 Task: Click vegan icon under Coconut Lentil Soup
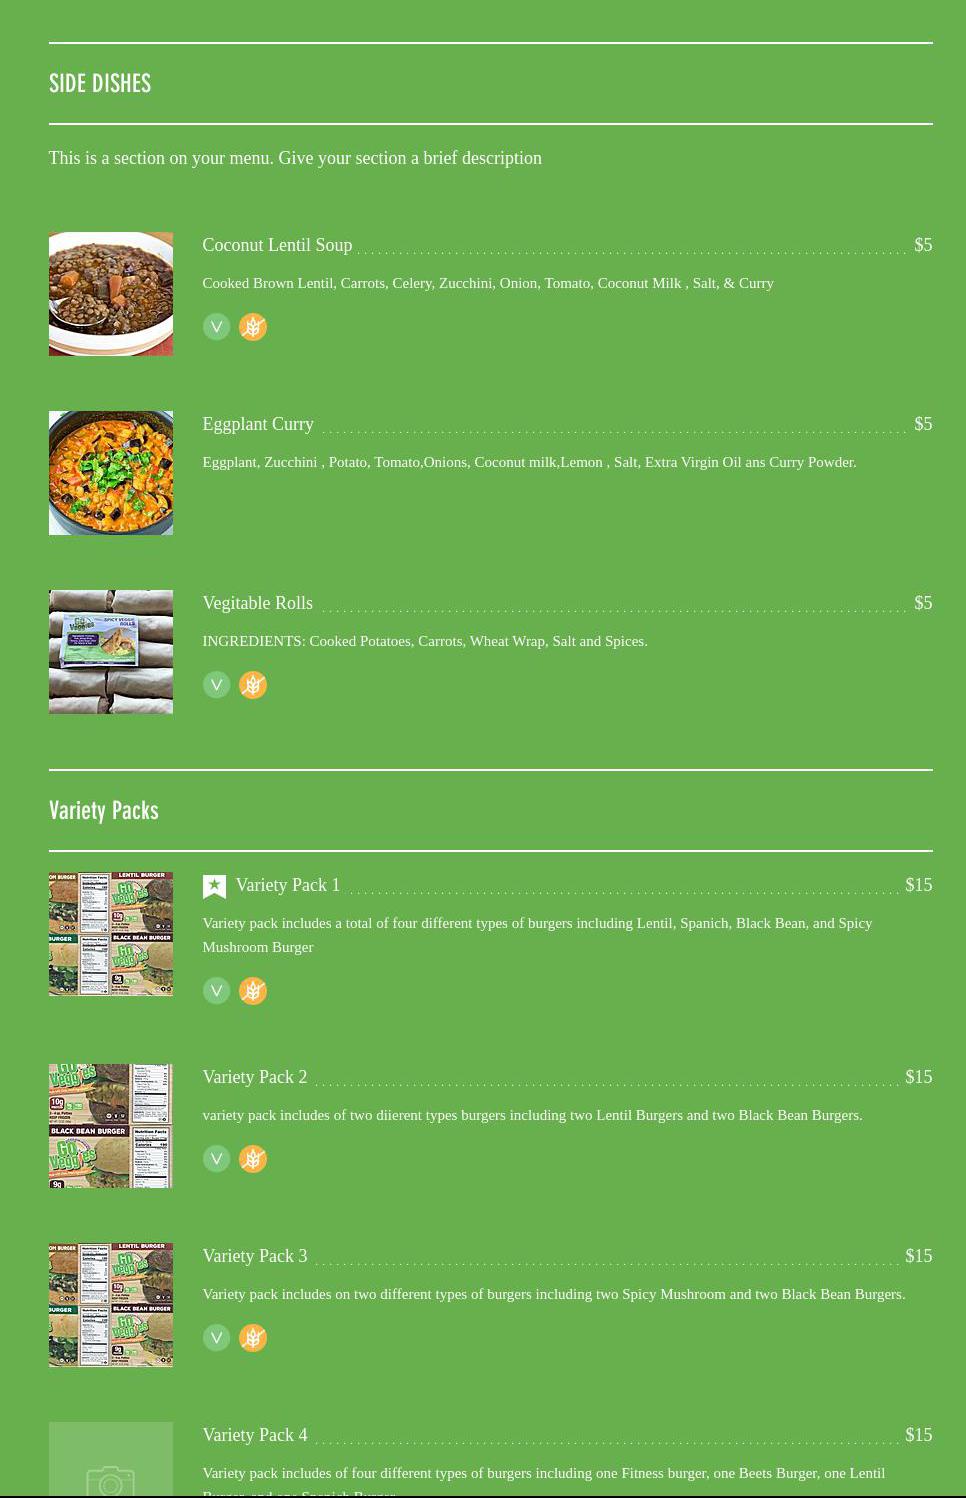(x=216, y=327)
